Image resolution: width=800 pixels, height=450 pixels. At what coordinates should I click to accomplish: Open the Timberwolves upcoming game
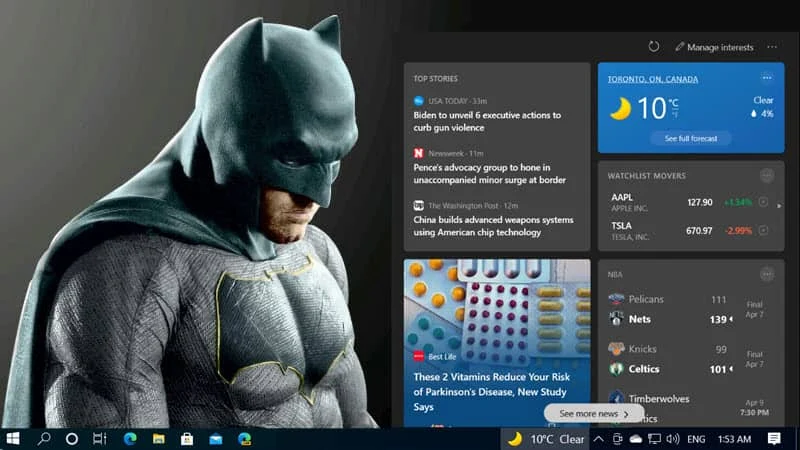689,407
